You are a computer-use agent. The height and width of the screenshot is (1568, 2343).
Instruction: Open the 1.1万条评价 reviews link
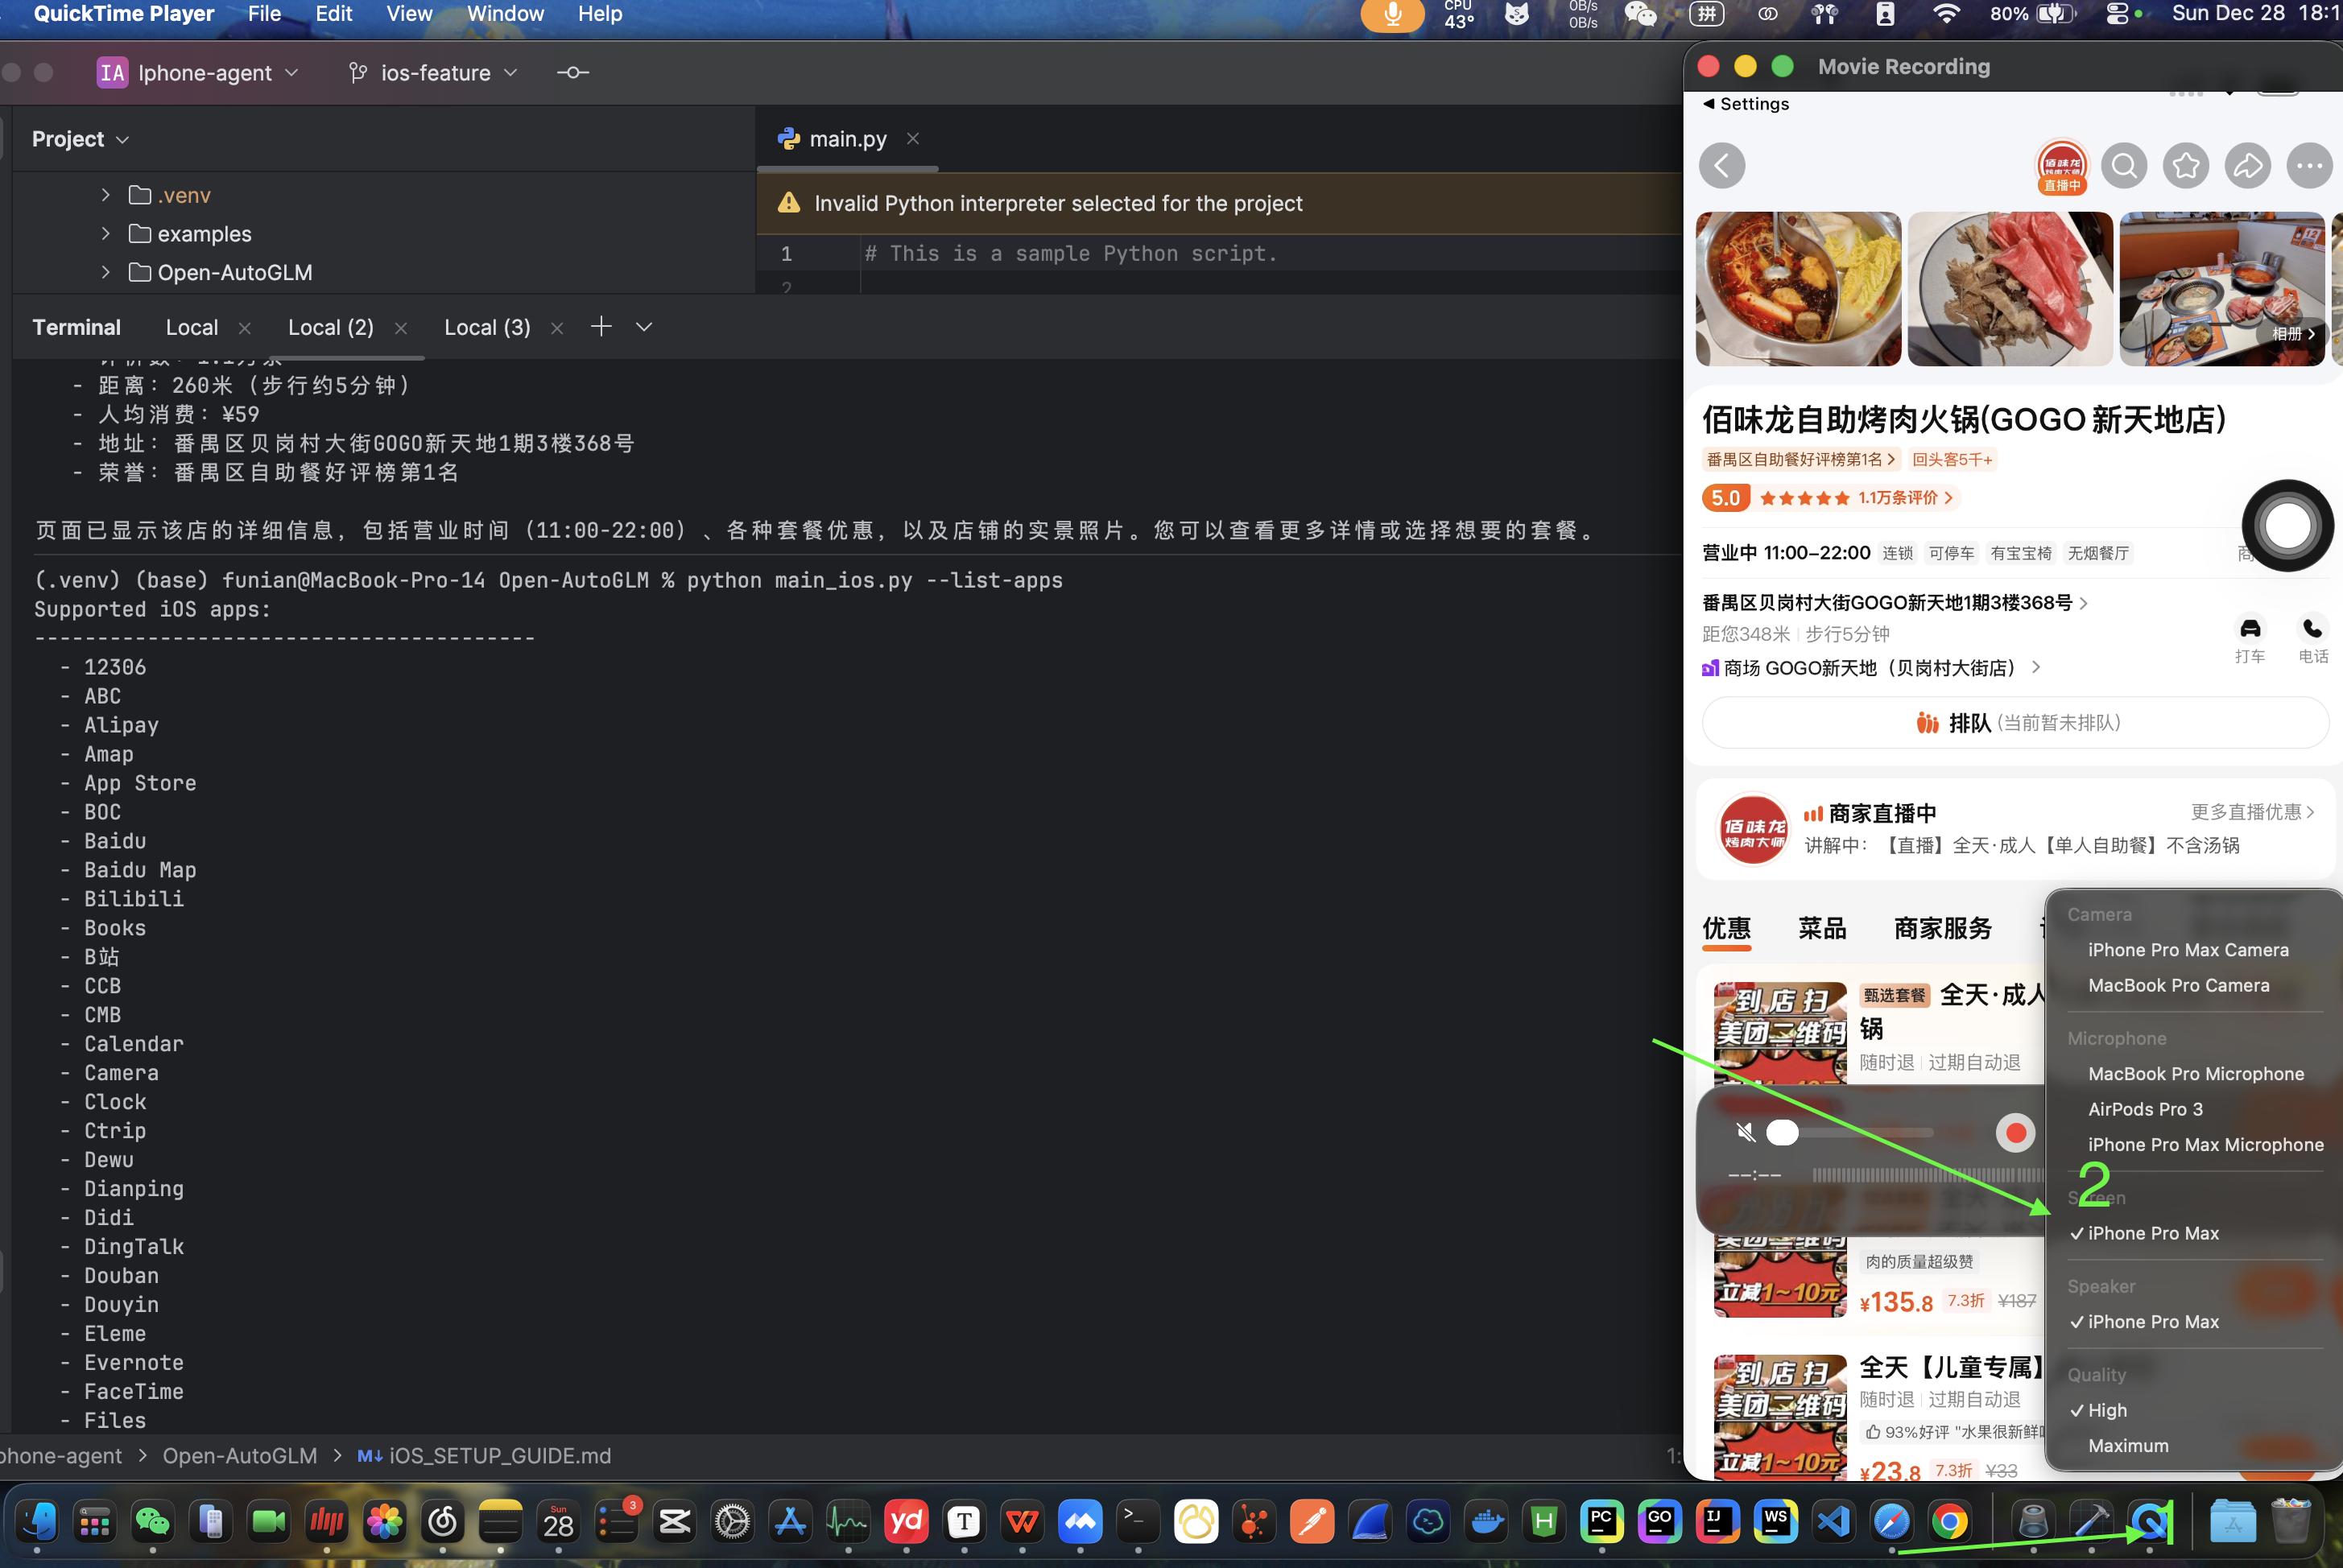pyautogui.click(x=1896, y=497)
